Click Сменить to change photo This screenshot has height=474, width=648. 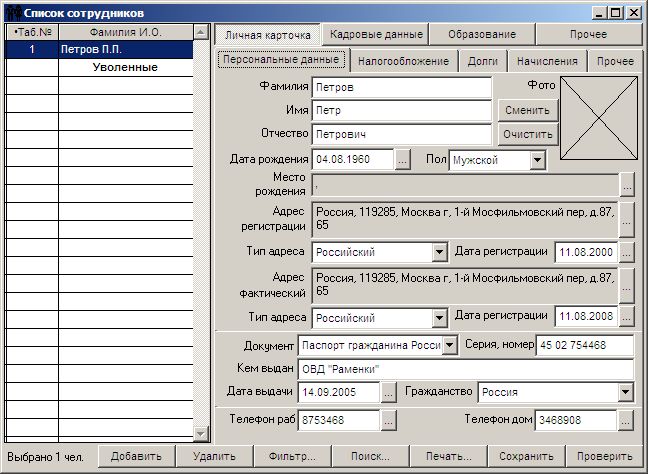(x=526, y=111)
